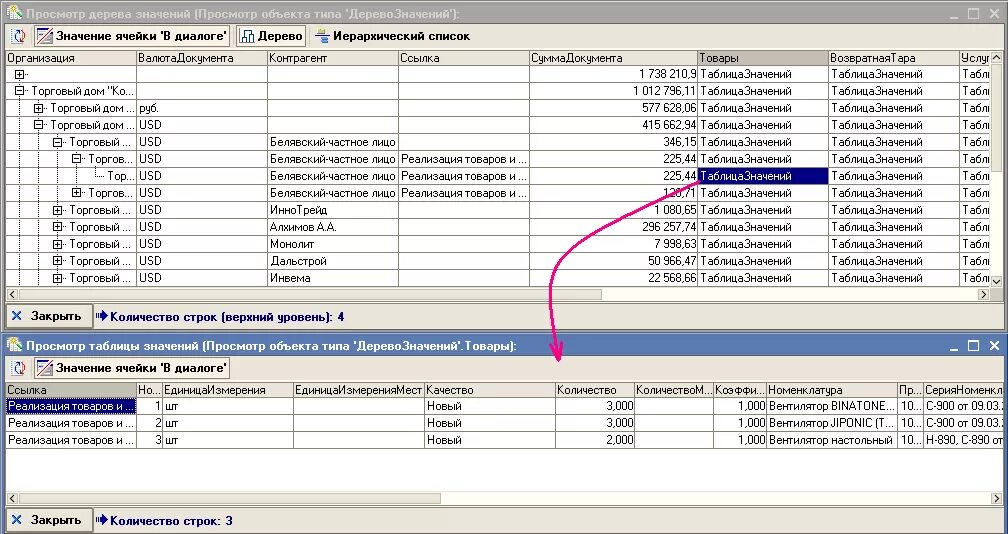This screenshot has height=534, width=1008.
Task: Select quantity cell 2,000
Action: (595, 440)
